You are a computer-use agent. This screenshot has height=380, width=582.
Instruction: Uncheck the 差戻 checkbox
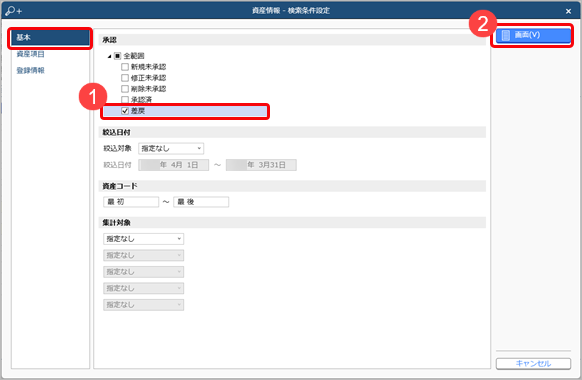(125, 111)
